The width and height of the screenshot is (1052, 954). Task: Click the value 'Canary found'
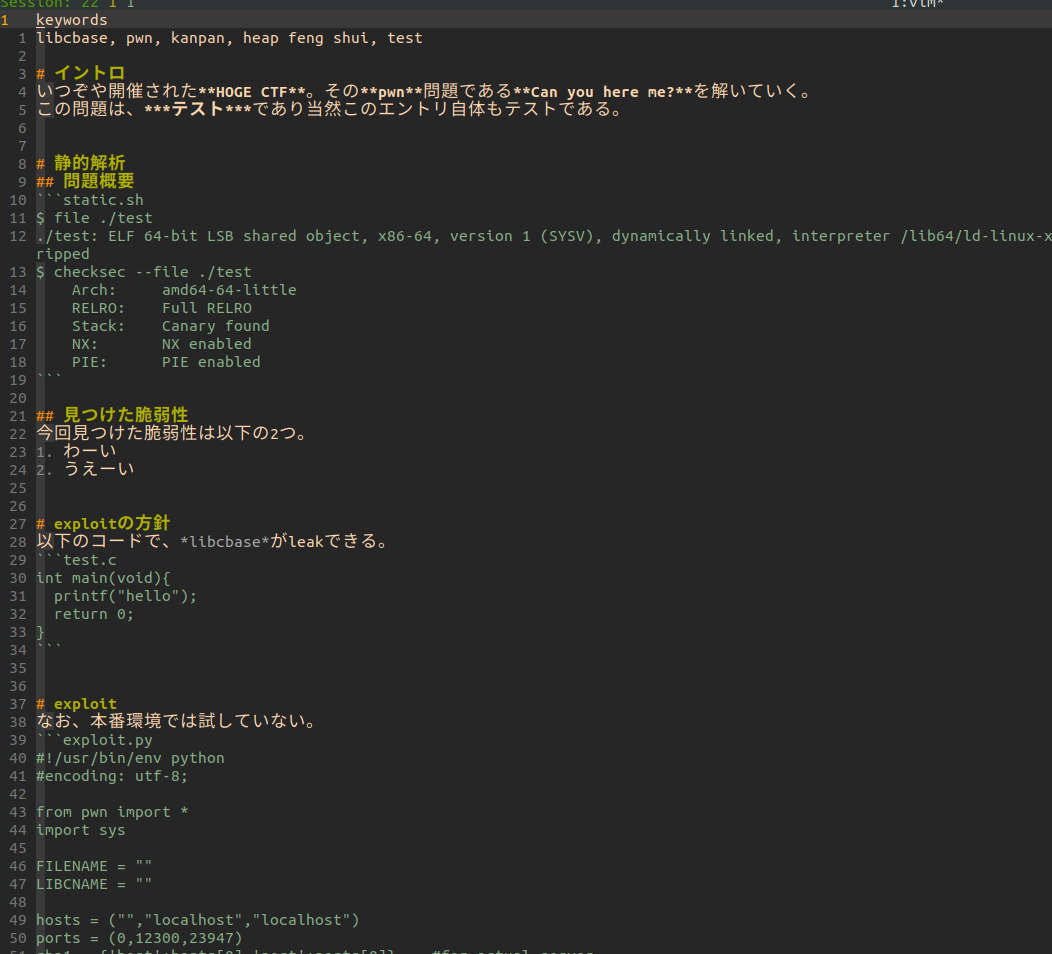click(215, 326)
